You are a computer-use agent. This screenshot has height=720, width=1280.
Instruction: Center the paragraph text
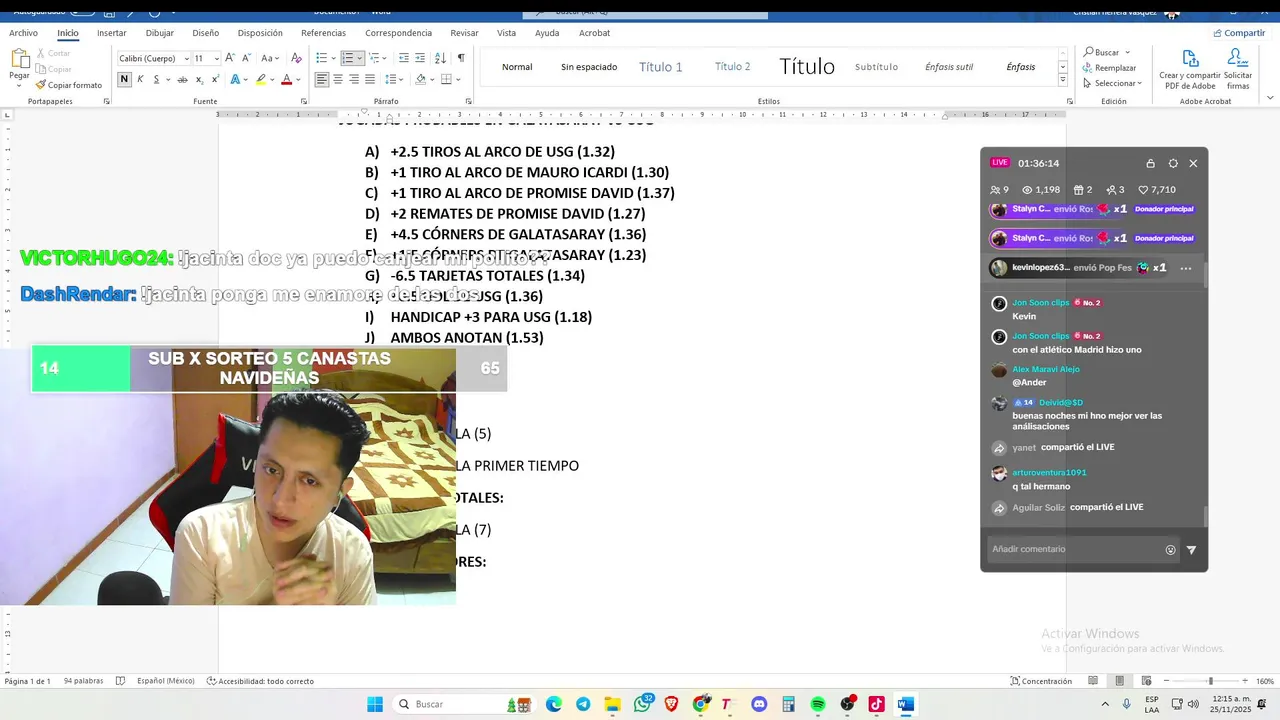tap(338, 79)
